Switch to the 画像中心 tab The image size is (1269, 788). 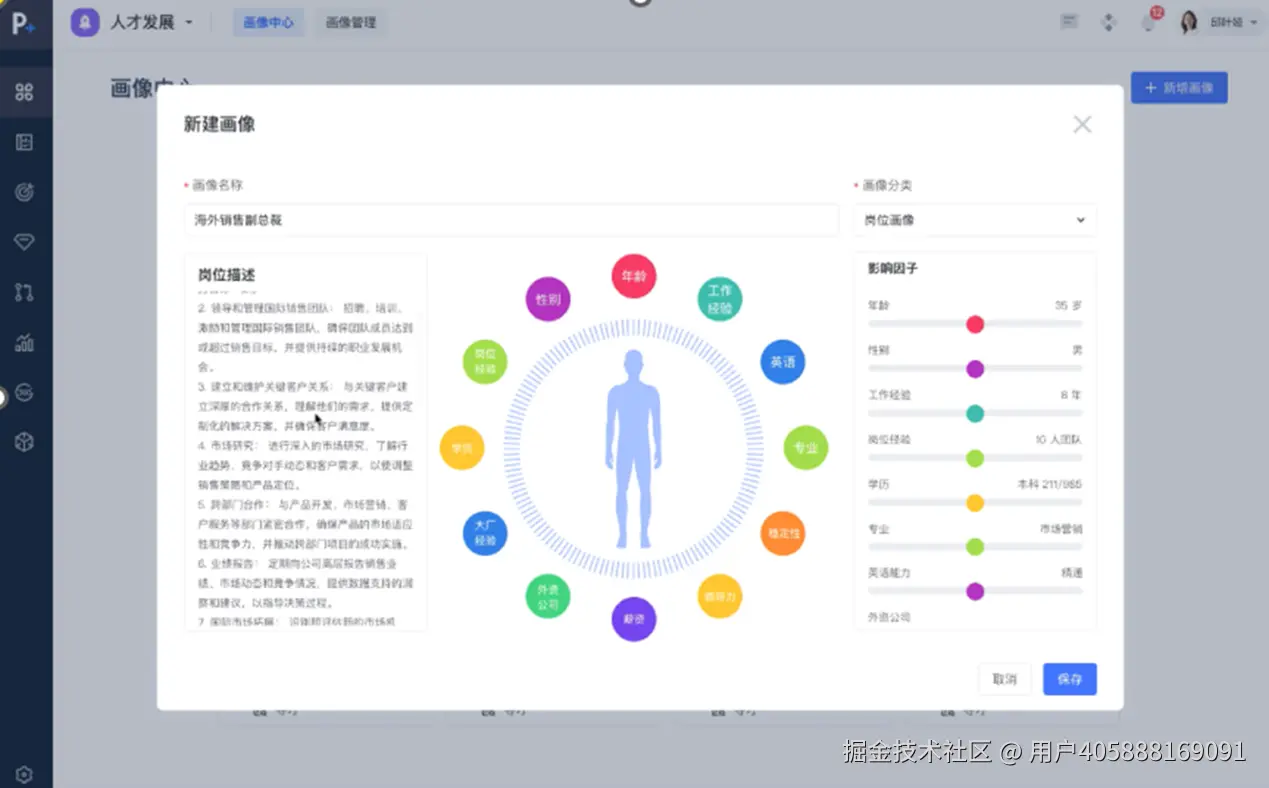click(268, 22)
